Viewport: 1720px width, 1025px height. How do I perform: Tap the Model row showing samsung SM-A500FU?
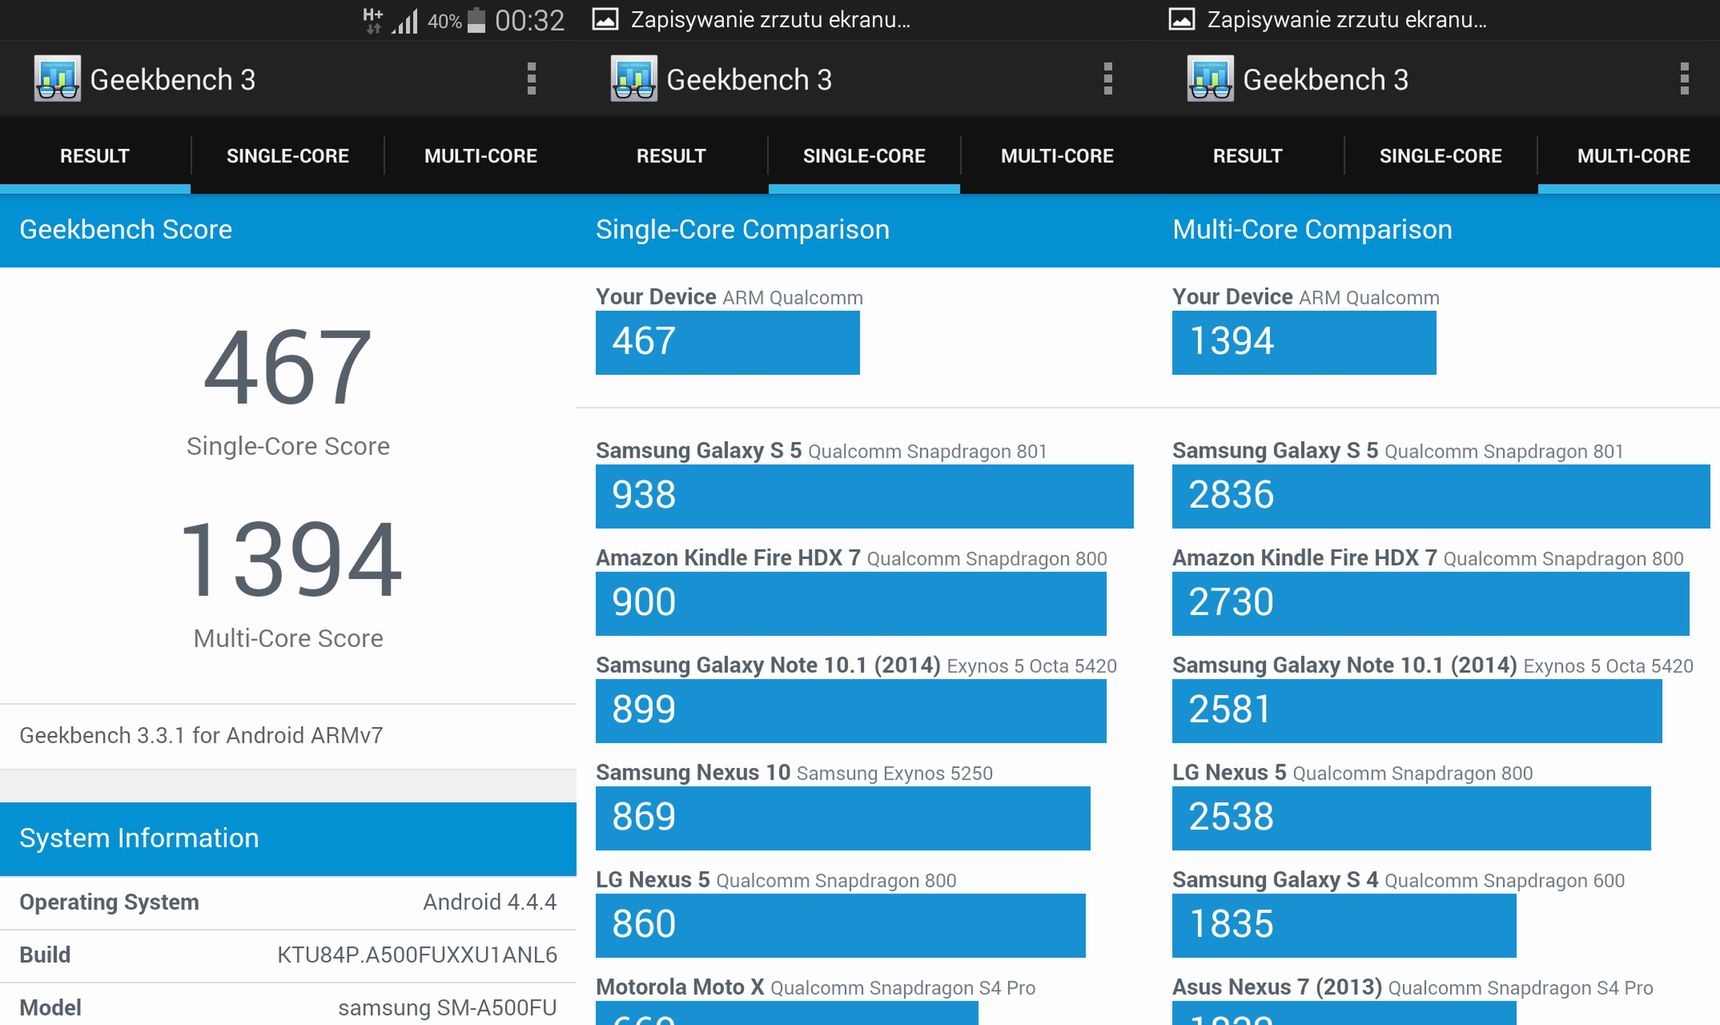tap(288, 1006)
